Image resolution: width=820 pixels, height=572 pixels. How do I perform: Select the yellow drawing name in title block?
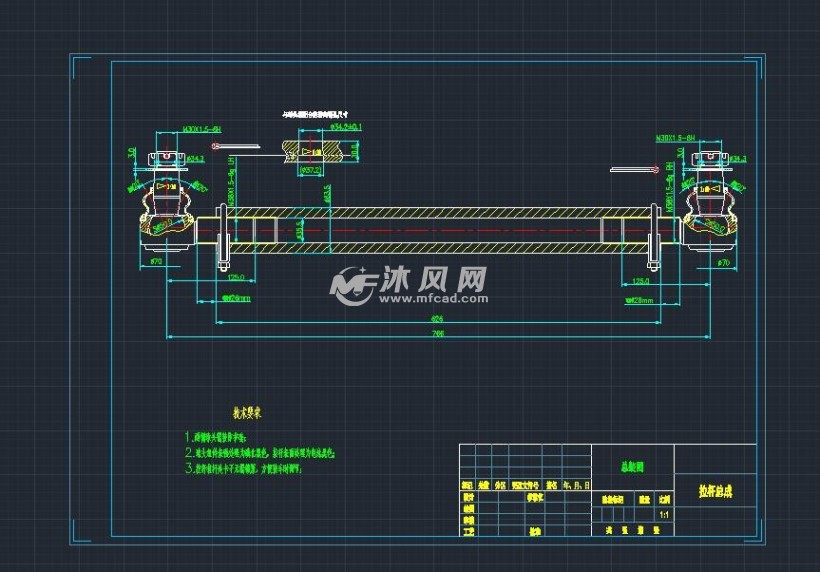pos(715,493)
